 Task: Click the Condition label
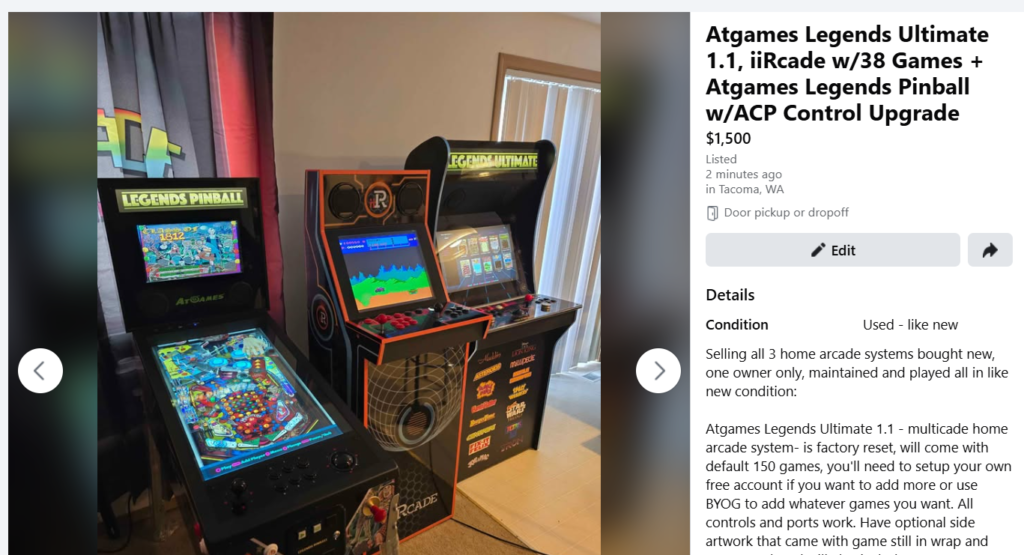[x=737, y=325]
